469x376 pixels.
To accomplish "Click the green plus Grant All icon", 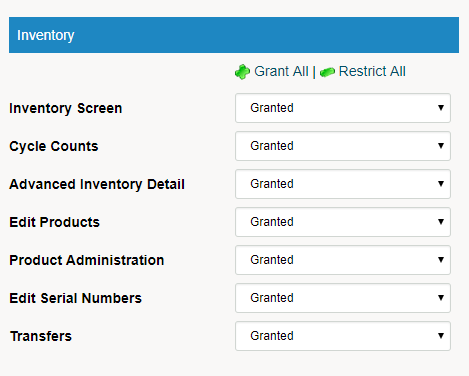I will pos(242,72).
